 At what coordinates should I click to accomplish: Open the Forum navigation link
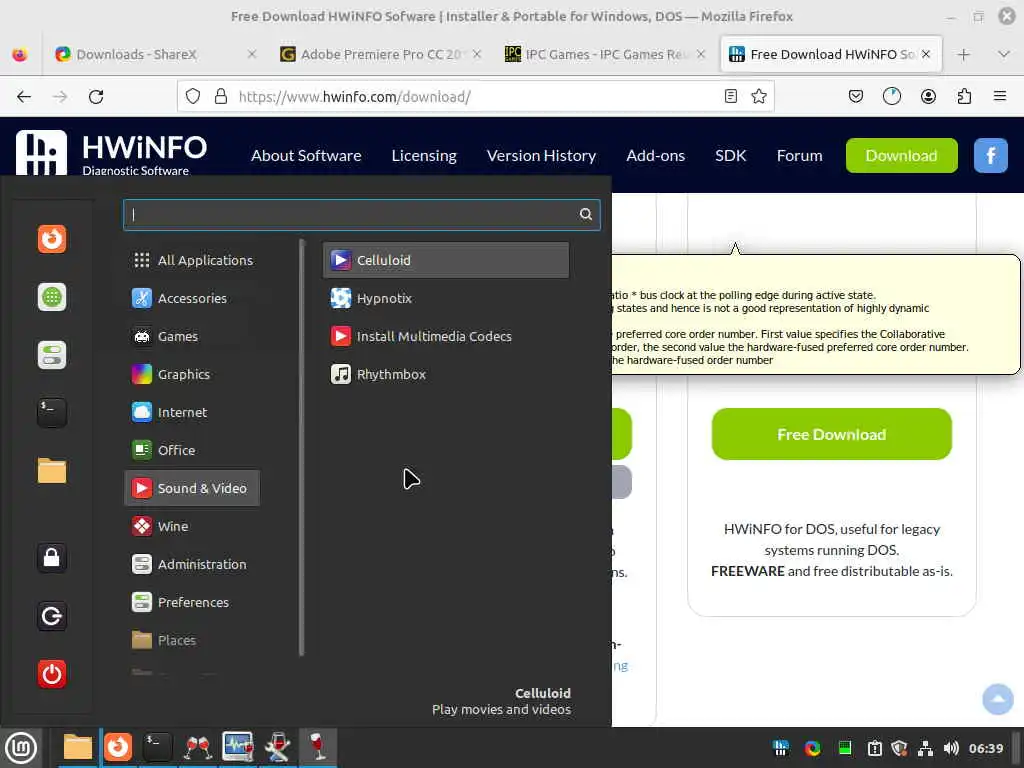pos(799,155)
